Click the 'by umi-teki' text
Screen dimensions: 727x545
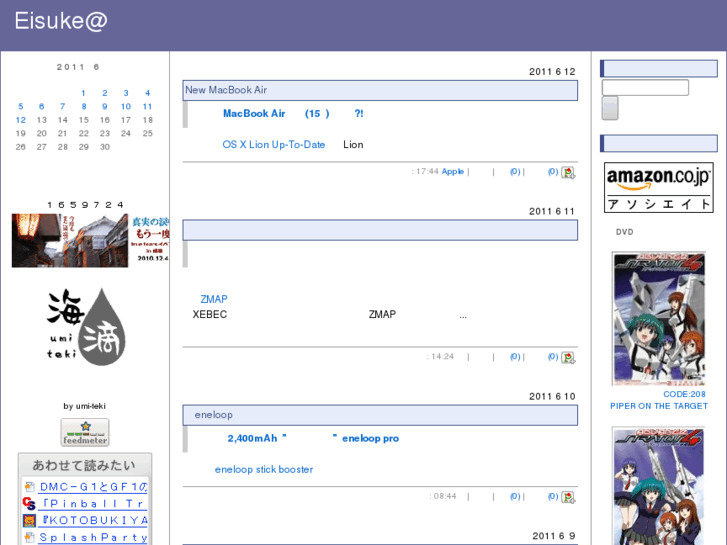pos(84,406)
